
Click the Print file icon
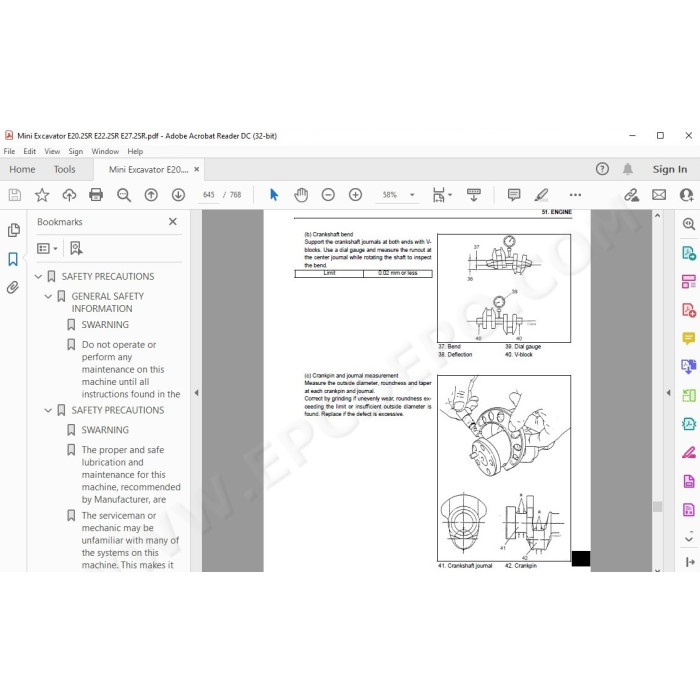tap(96, 195)
